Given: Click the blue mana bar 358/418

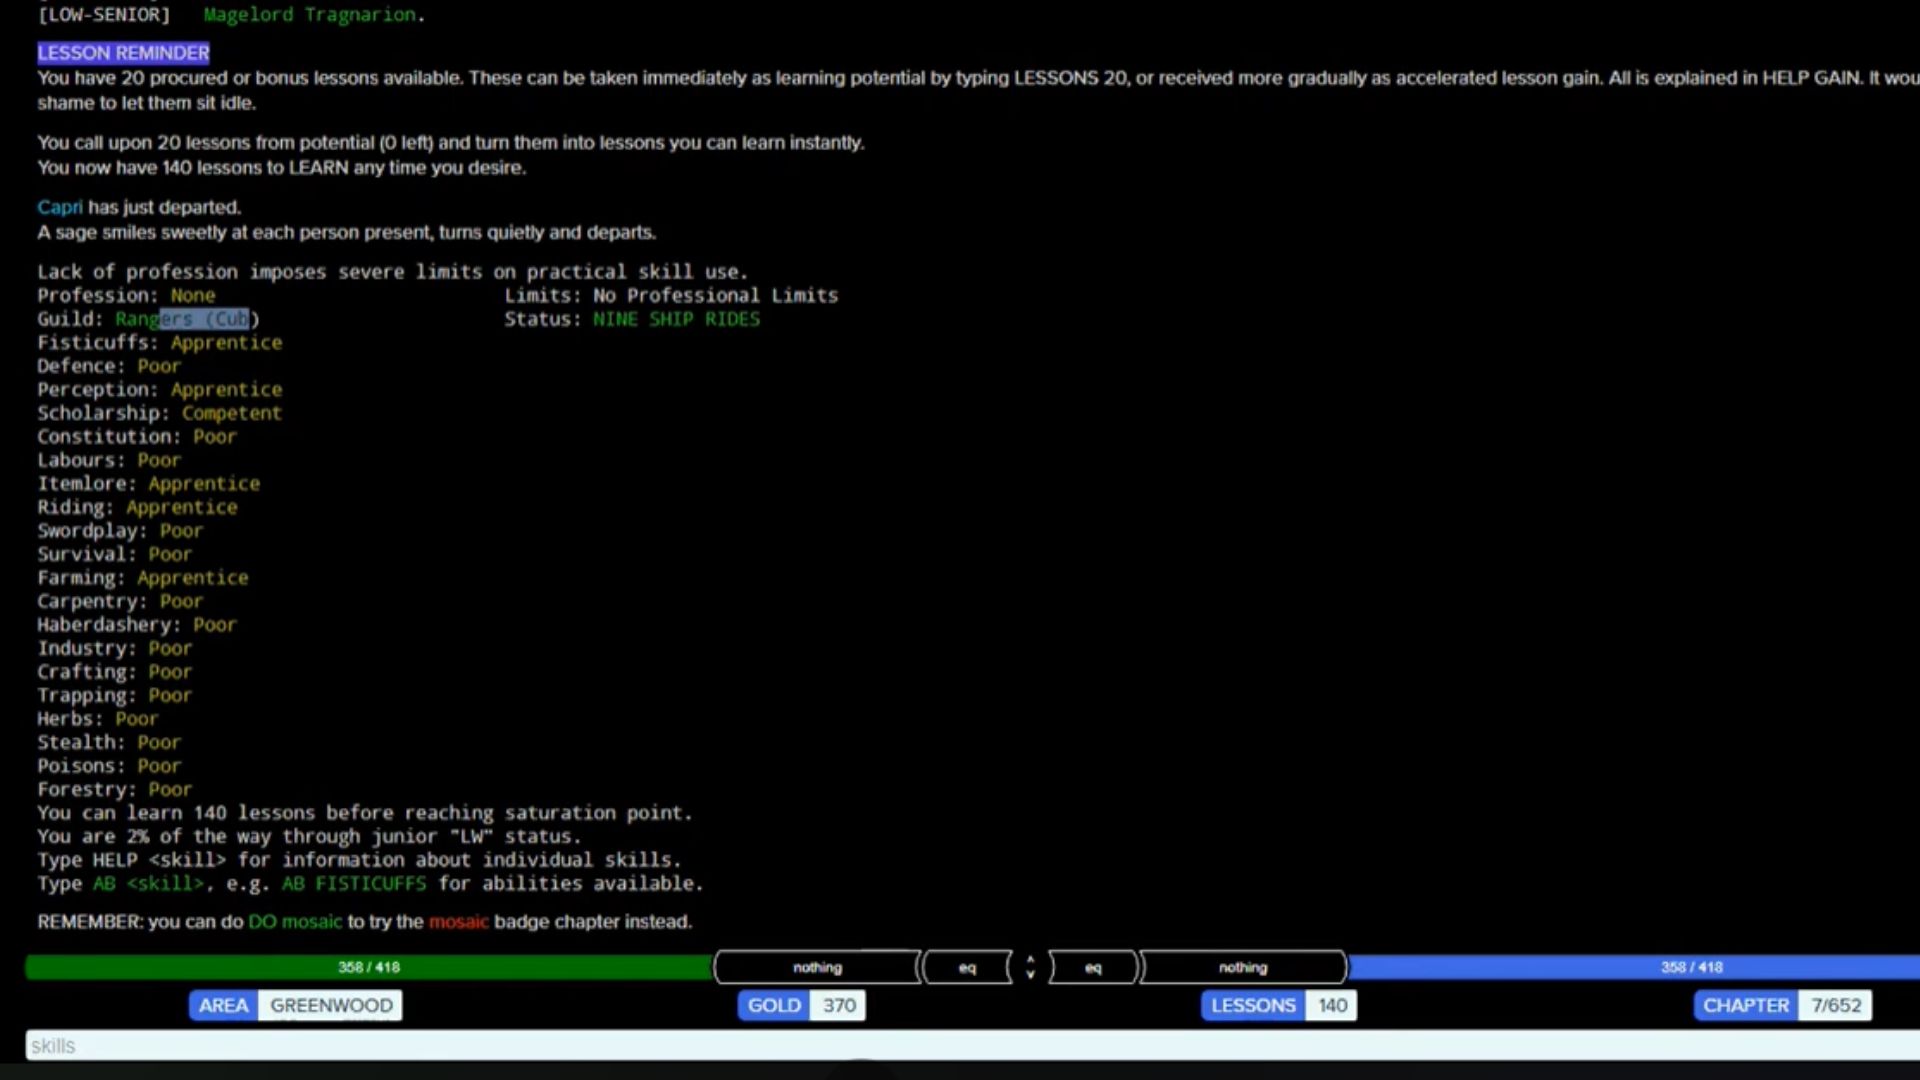Looking at the screenshot, I should (x=1690, y=967).
